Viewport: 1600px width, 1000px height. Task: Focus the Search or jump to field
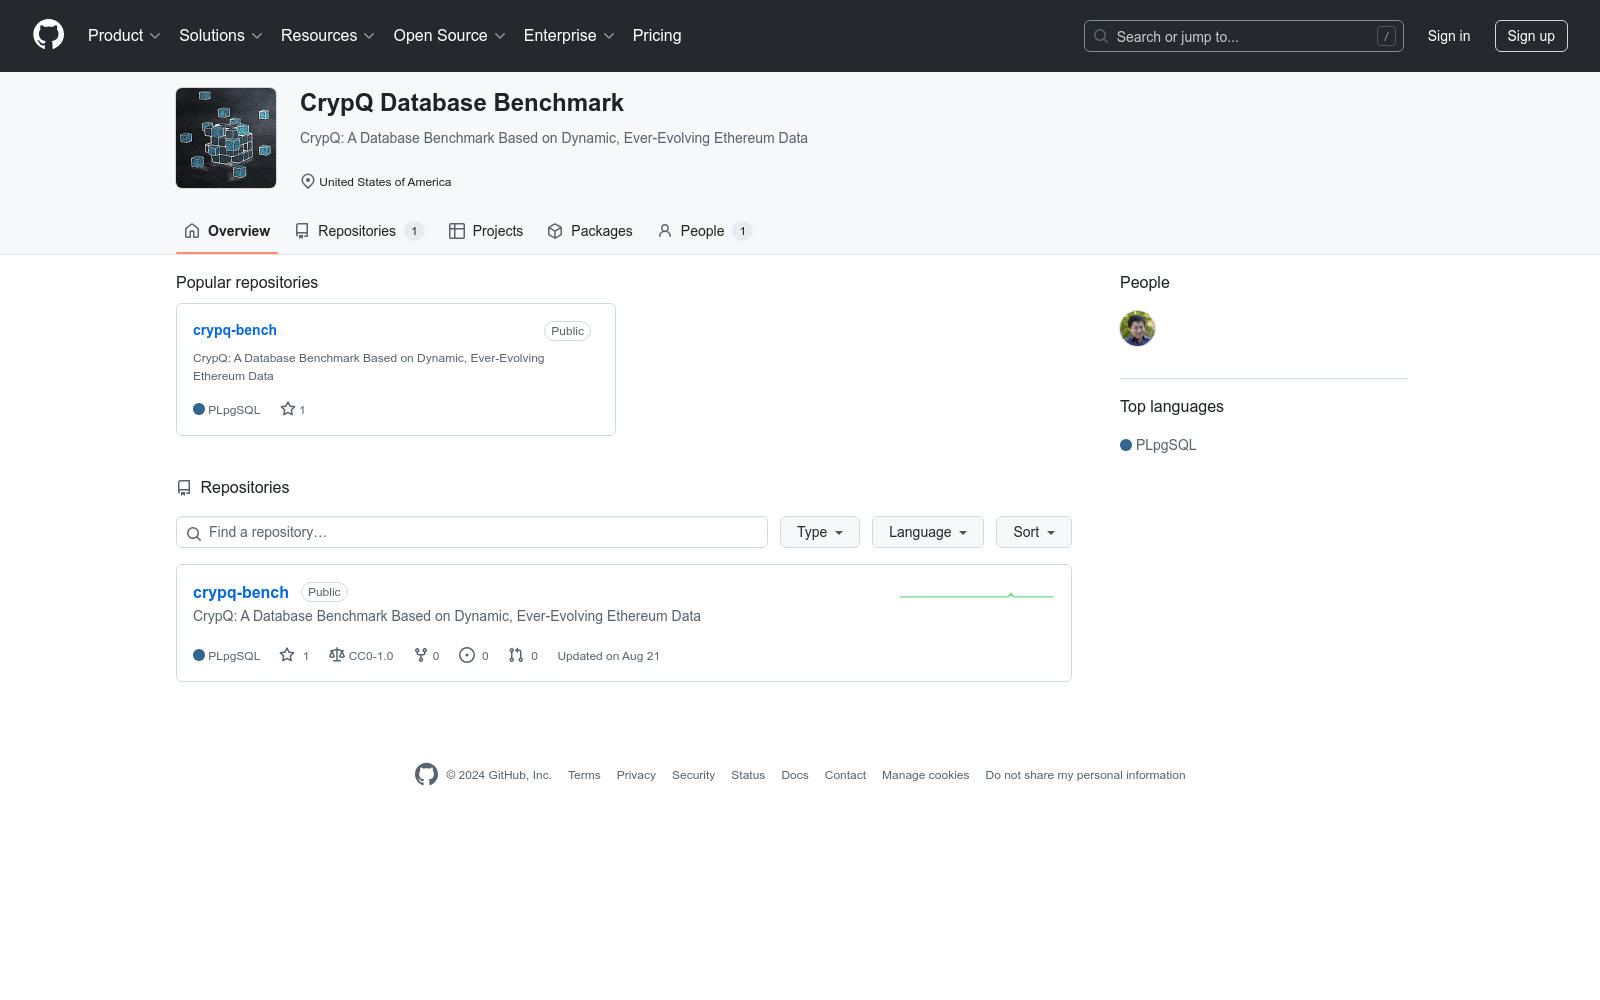pyautogui.click(x=1244, y=36)
